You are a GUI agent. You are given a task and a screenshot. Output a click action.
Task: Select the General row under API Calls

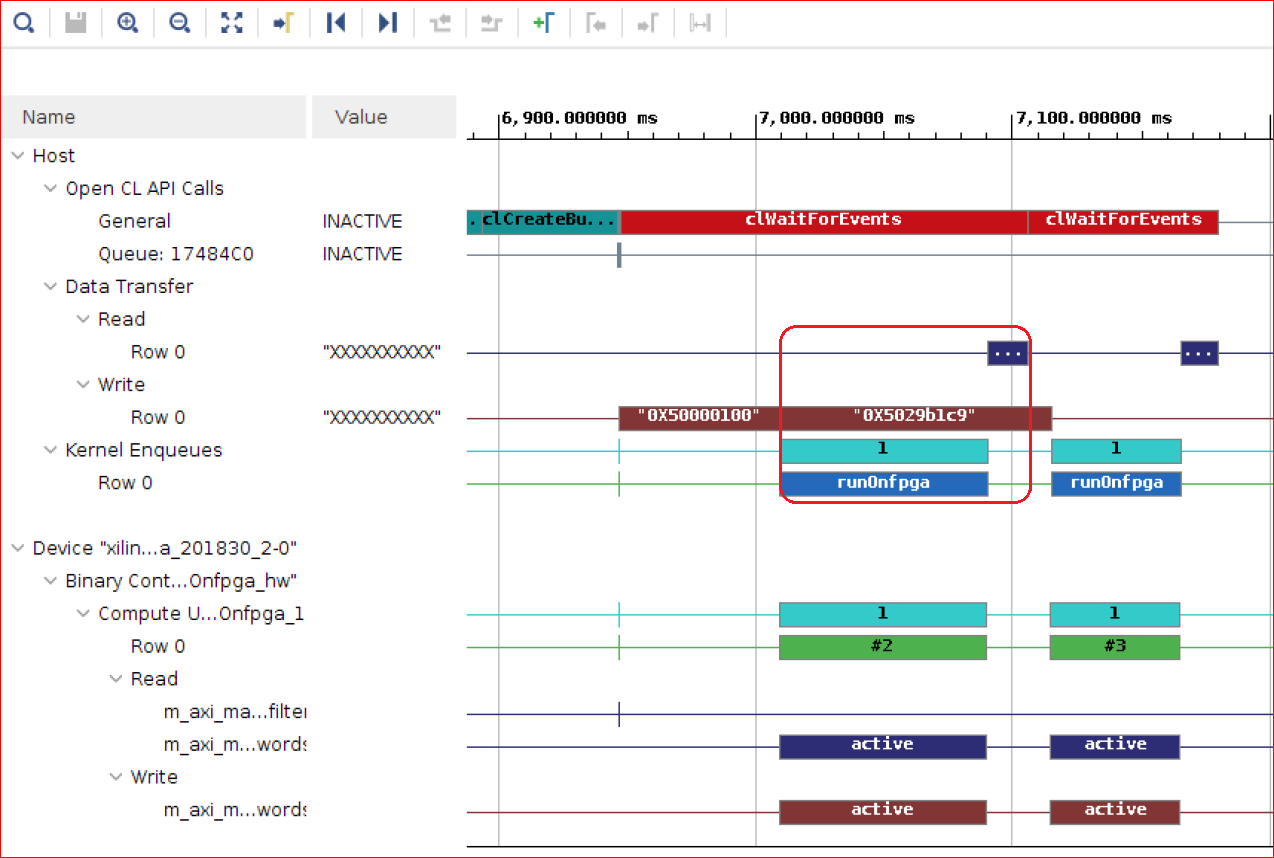pyautogui.click(x=134, y=221)
